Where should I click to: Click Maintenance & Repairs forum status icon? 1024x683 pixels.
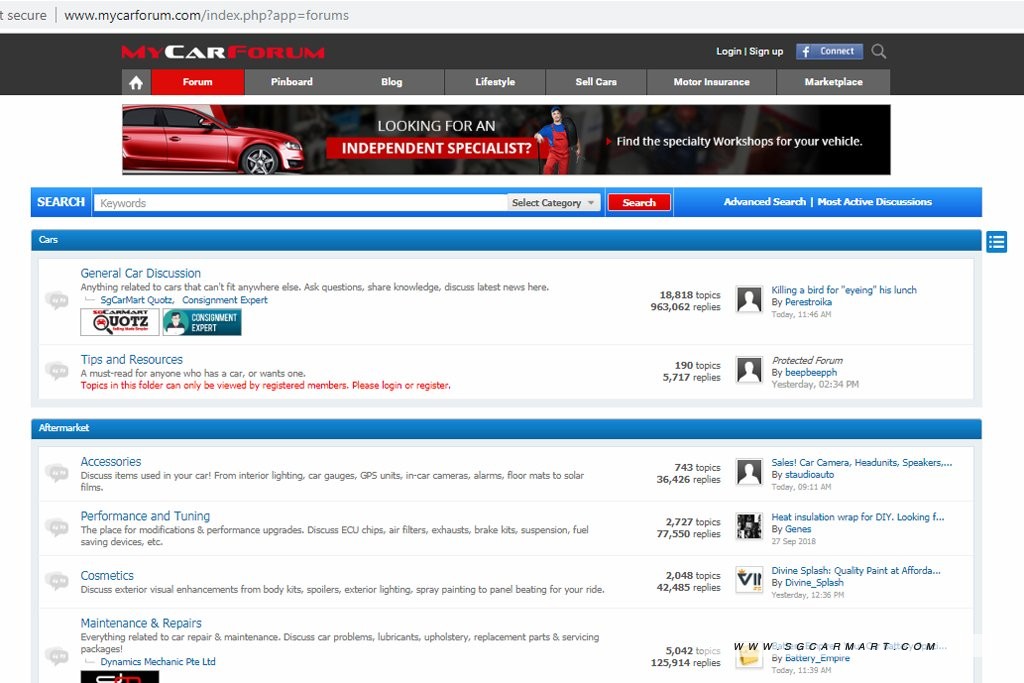pyautogui.click(x=57, y=656)
